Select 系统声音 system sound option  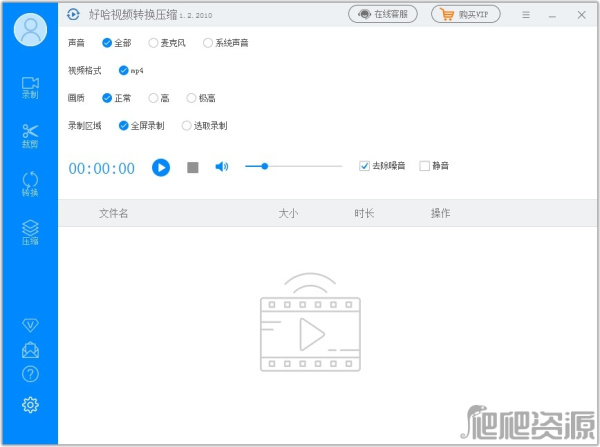click(226, 43)
